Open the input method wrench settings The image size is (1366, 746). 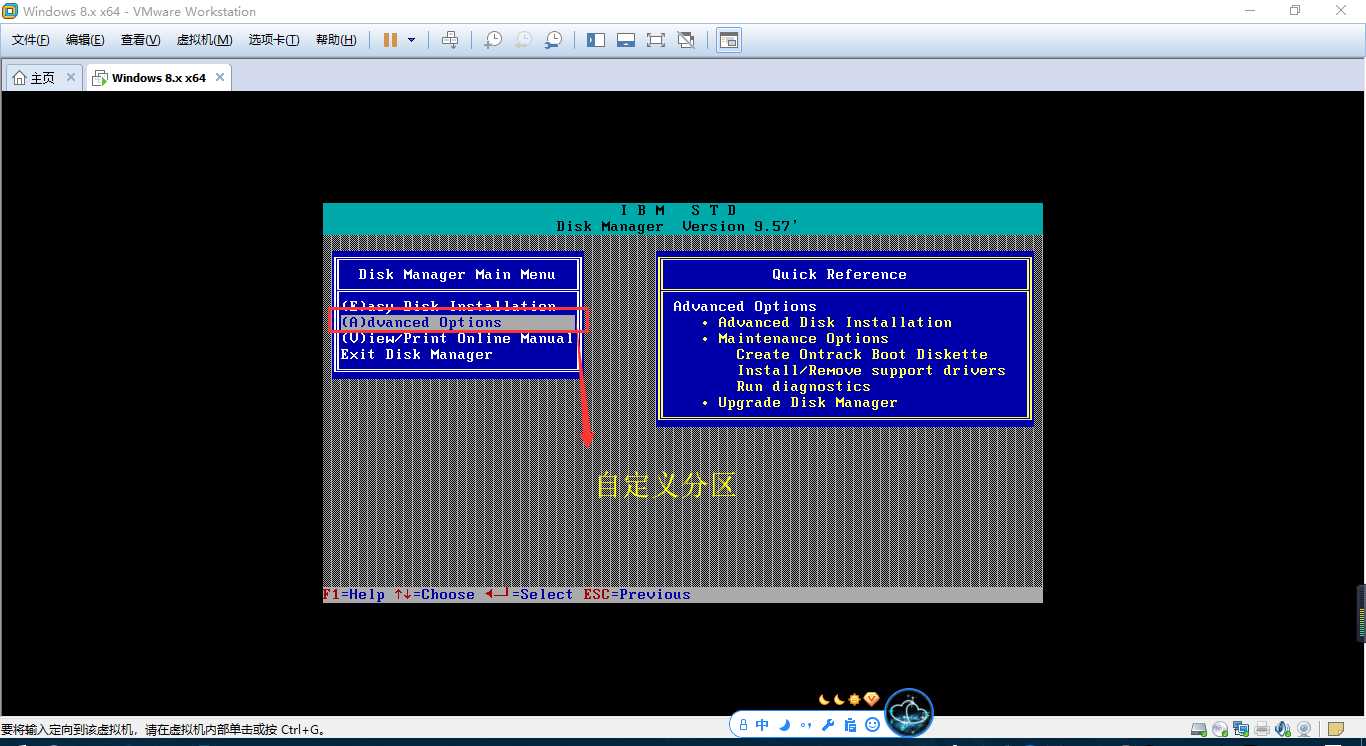pyautogui.click(x=829, y=724)
